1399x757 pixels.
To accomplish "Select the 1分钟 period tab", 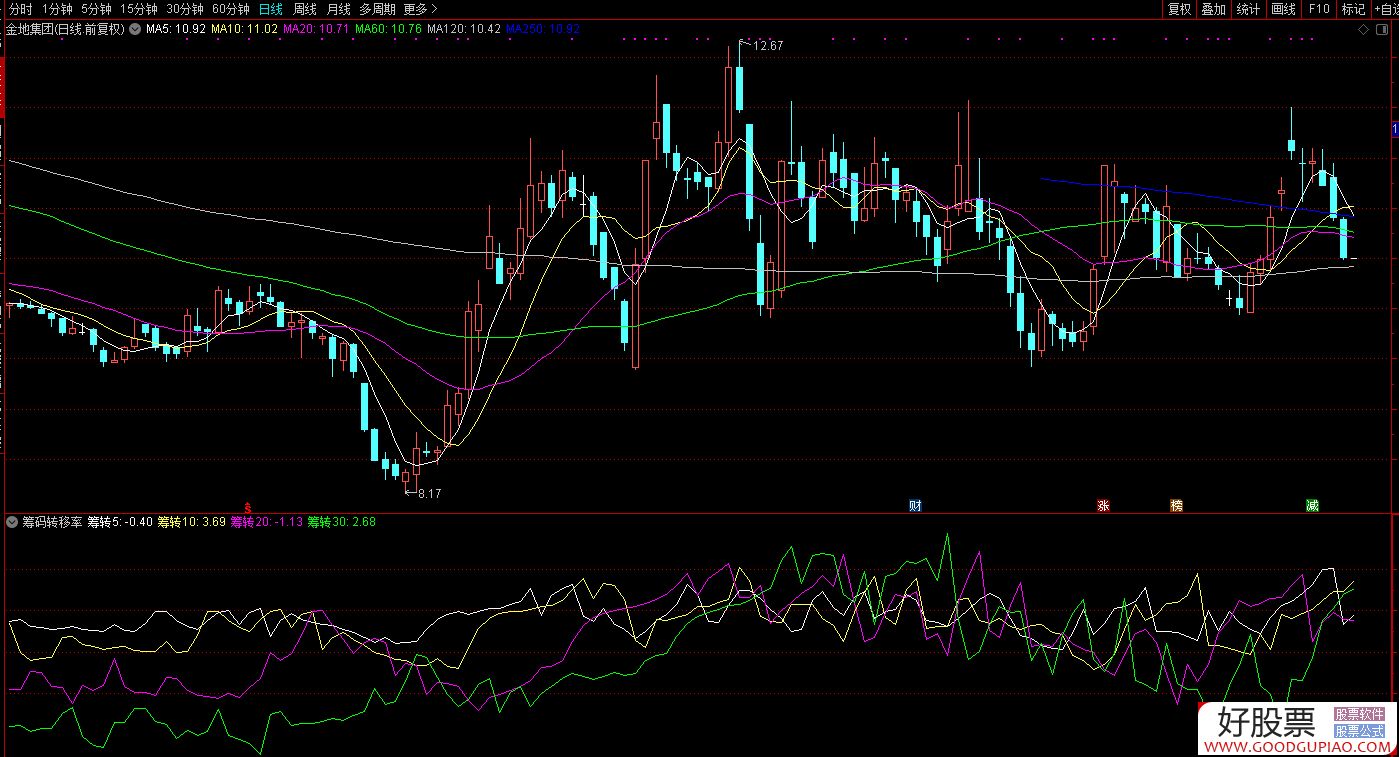I will [58, 9].
